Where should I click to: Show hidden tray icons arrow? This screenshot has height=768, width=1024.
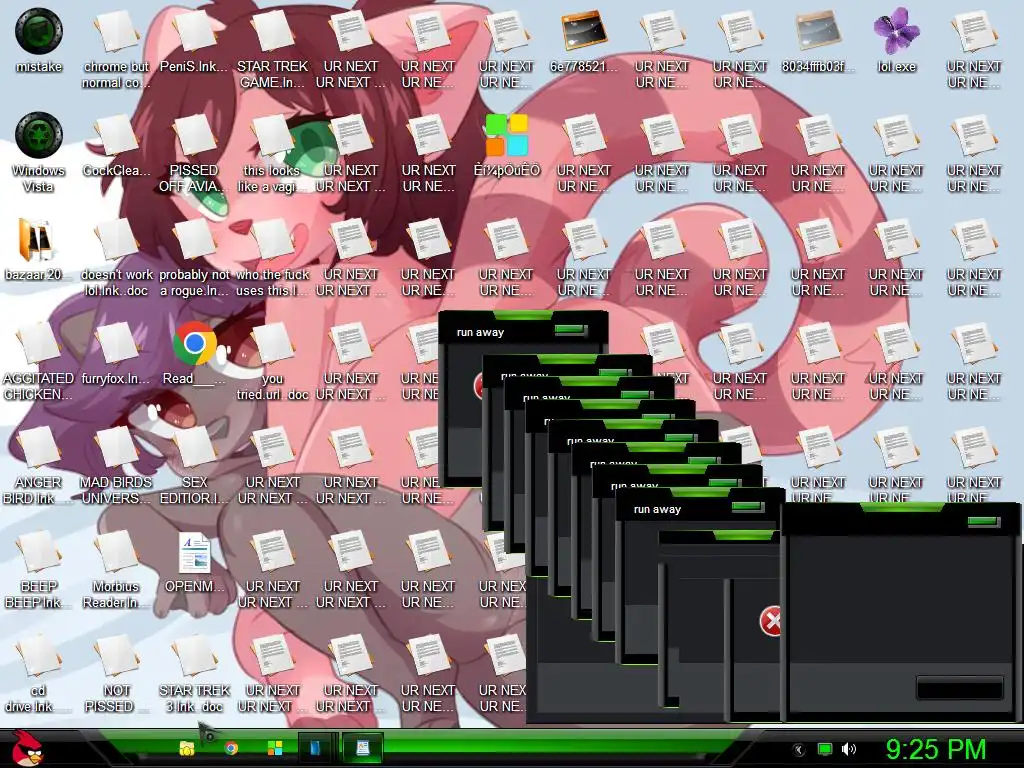pyautogui.click(x=798, y=749)
